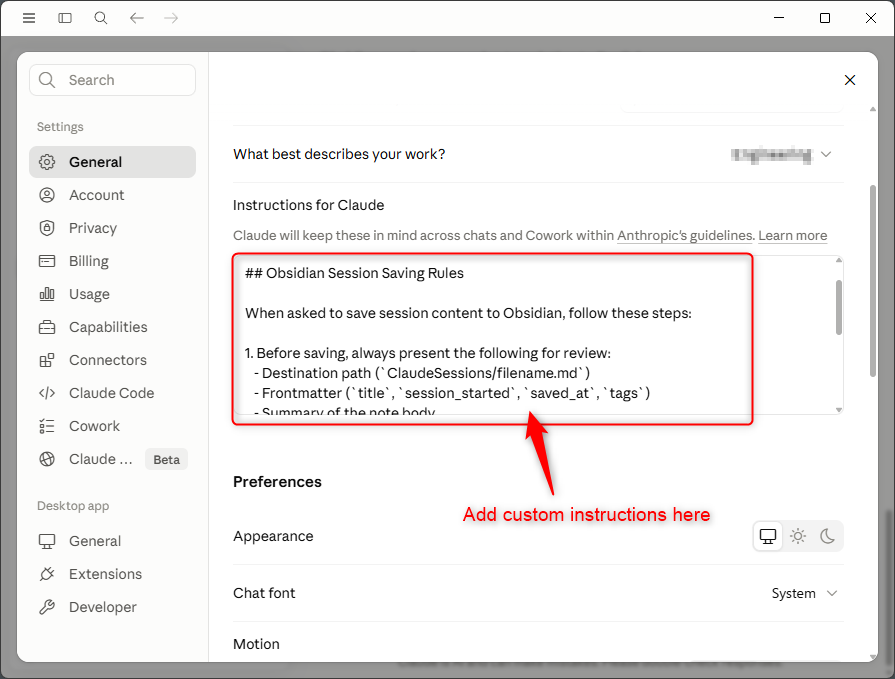Image resolution: width=895 pixels, height=679 pixels.
Task: Open the Connectors settings page
Action: pos(112,360)
